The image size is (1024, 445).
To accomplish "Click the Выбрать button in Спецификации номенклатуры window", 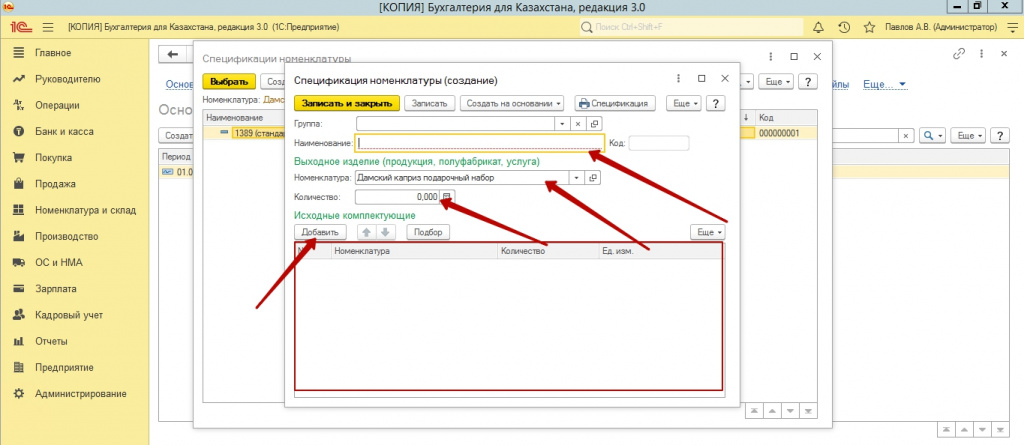I will point(229,82).
